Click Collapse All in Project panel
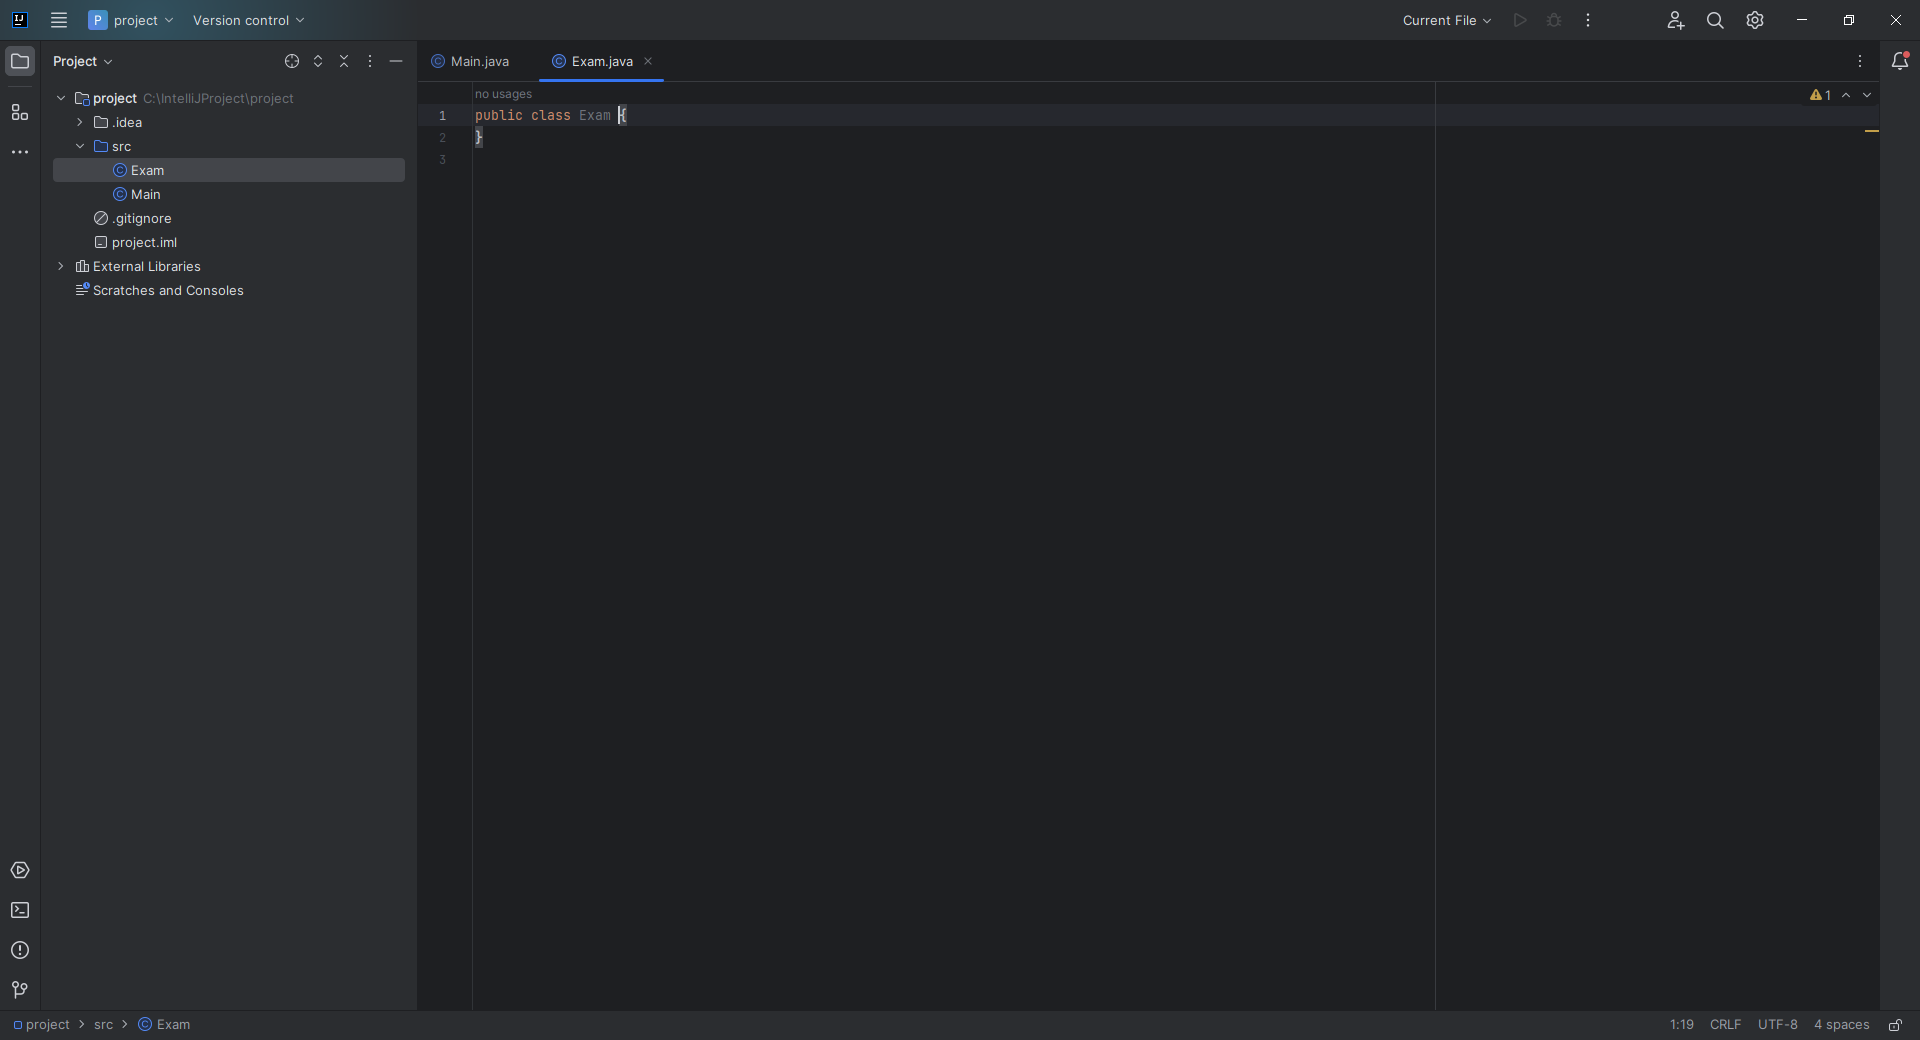Screen dimensions: 1920x1040 344,62
